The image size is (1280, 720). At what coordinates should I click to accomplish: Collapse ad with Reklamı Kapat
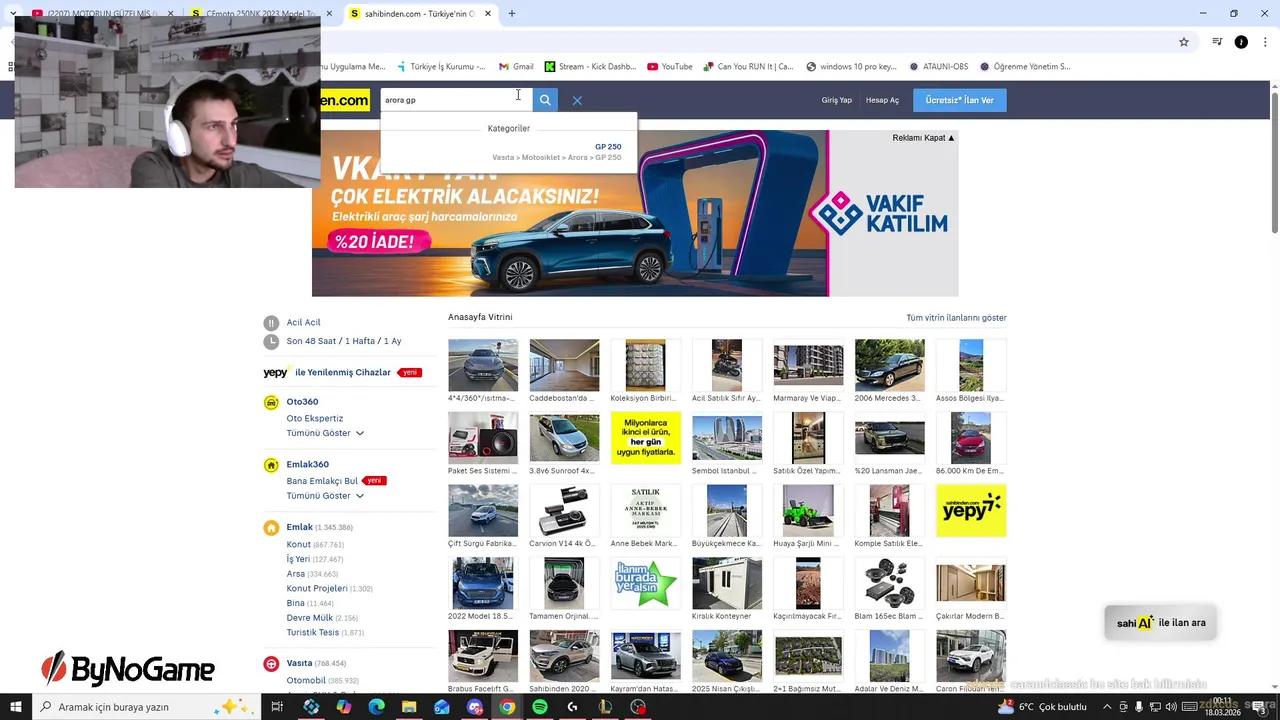[923, 138]
